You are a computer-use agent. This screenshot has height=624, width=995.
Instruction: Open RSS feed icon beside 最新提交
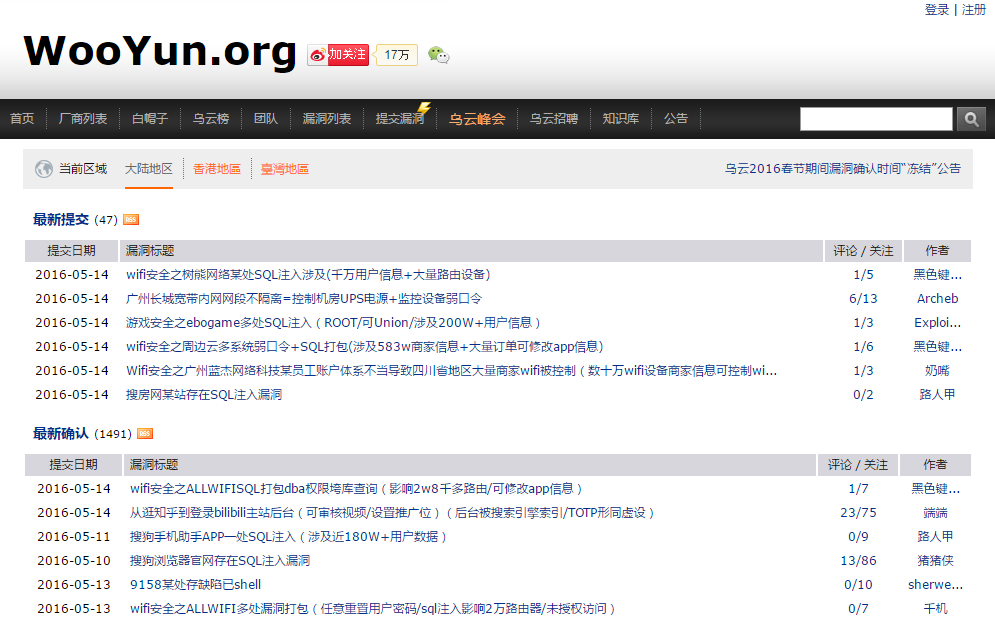tap(131, 220)
